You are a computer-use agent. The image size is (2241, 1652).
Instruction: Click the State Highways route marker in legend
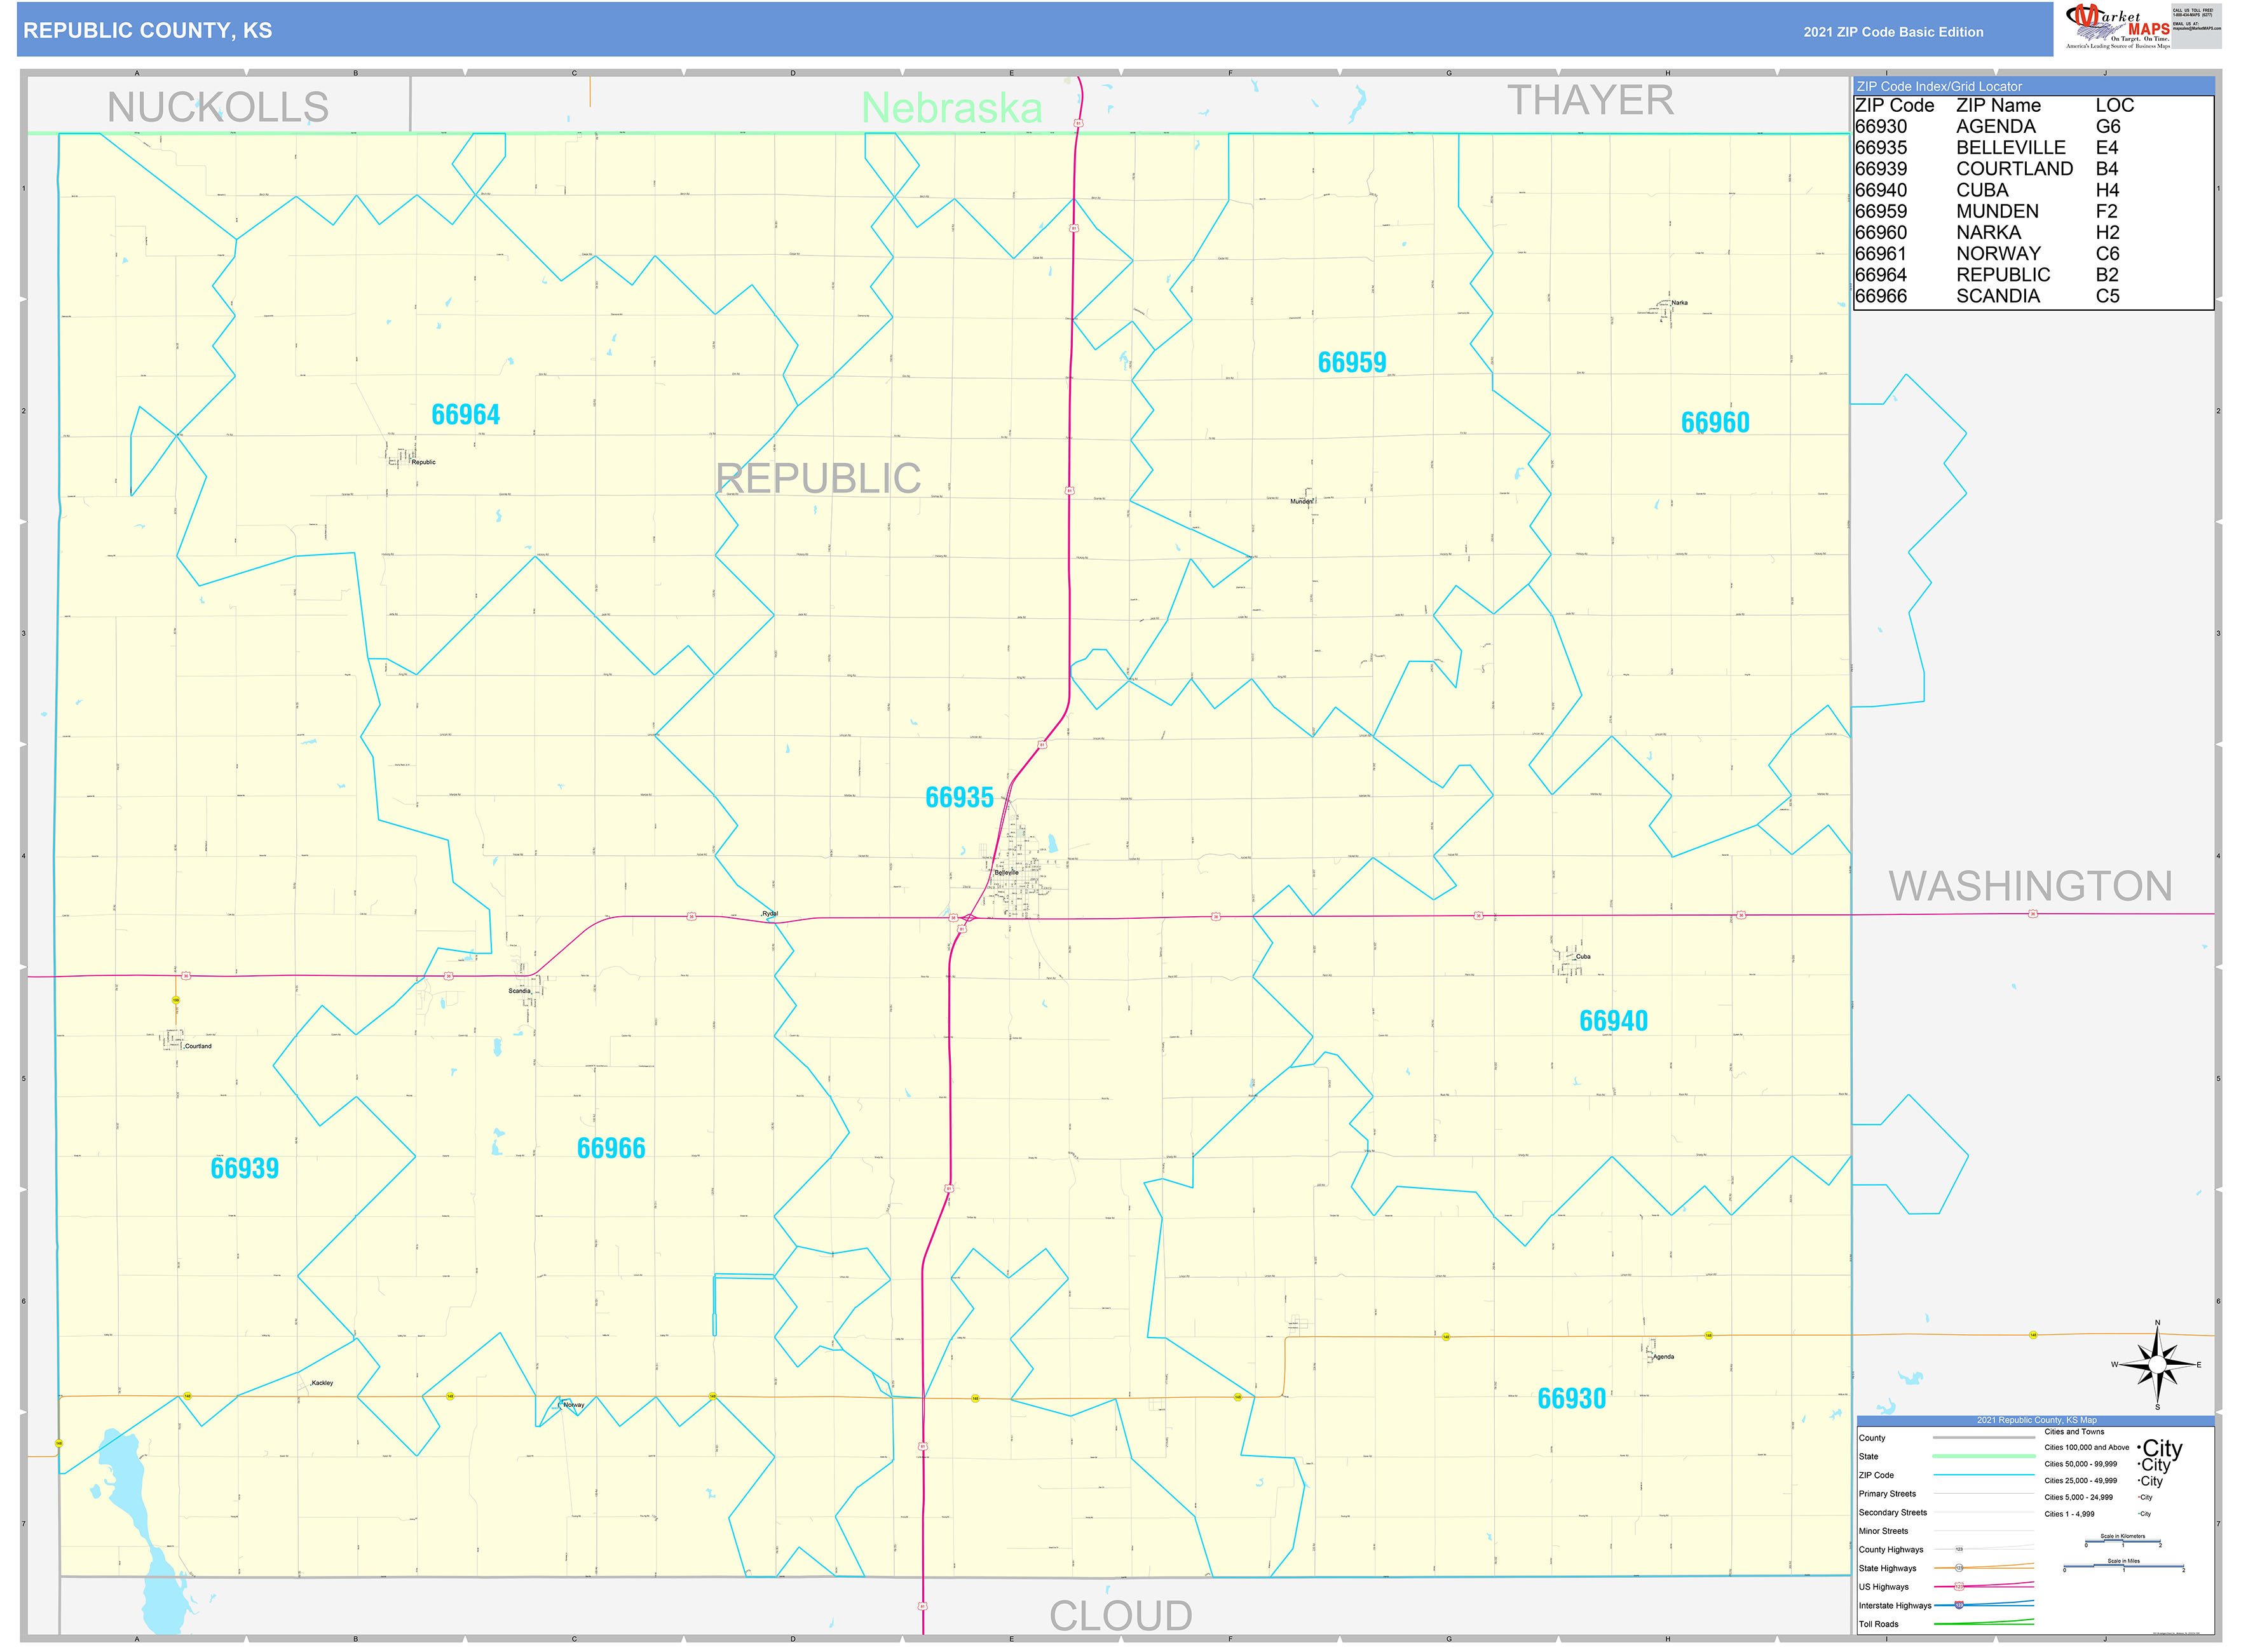click(x=1959, y=1568)
